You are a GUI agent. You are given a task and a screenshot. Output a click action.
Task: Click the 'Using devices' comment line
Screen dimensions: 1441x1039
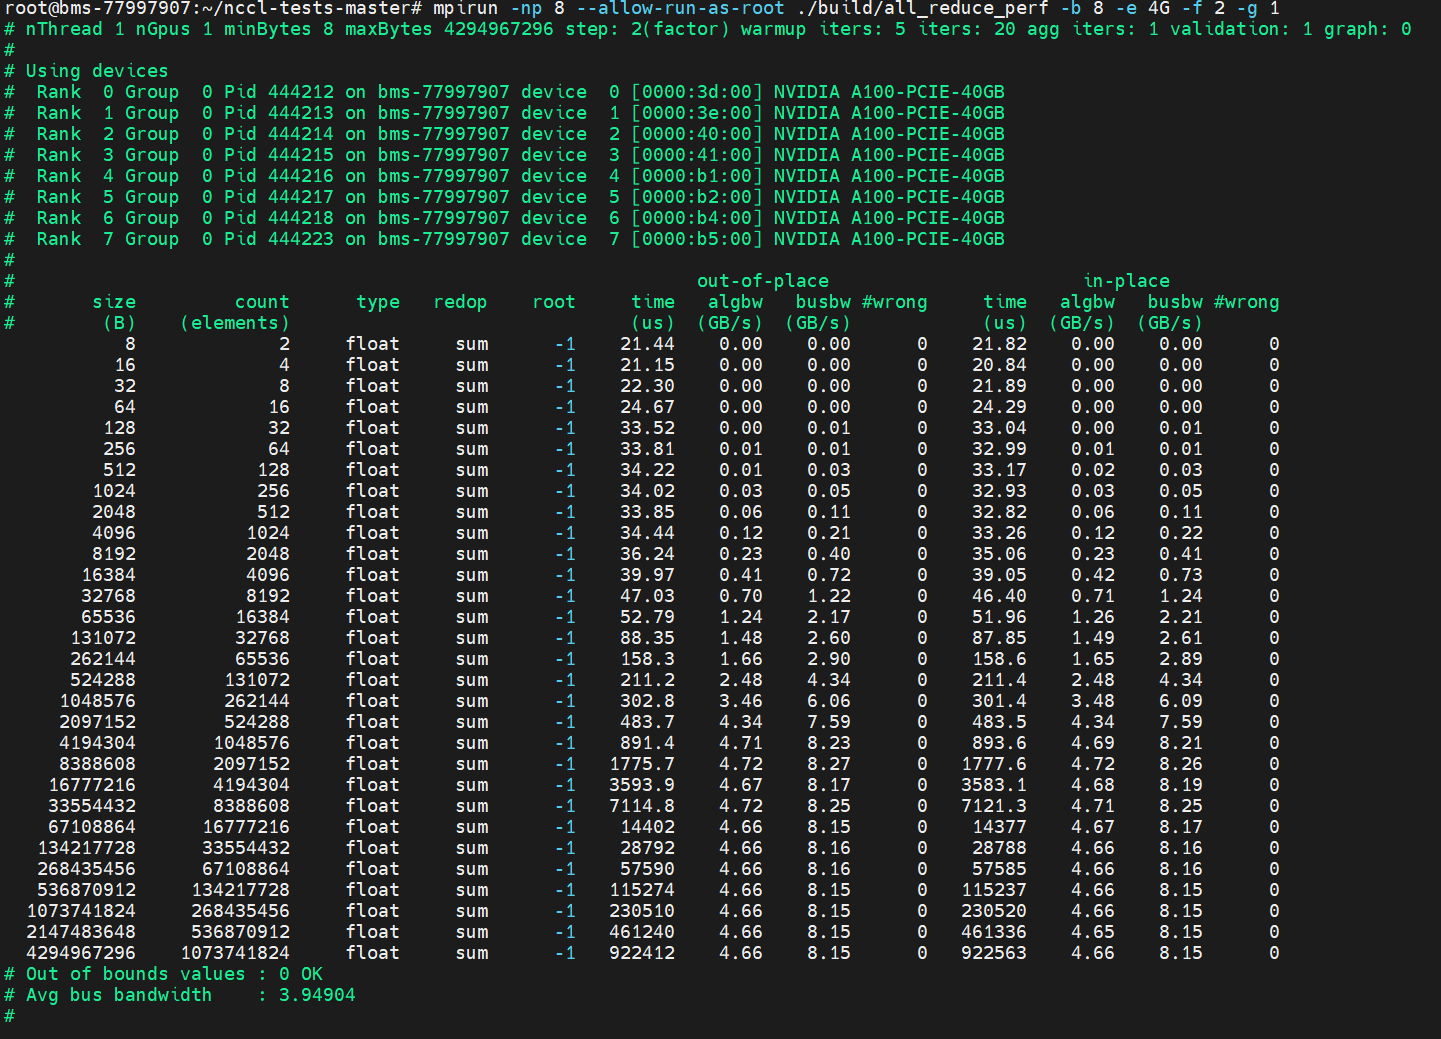coord(97,71)
